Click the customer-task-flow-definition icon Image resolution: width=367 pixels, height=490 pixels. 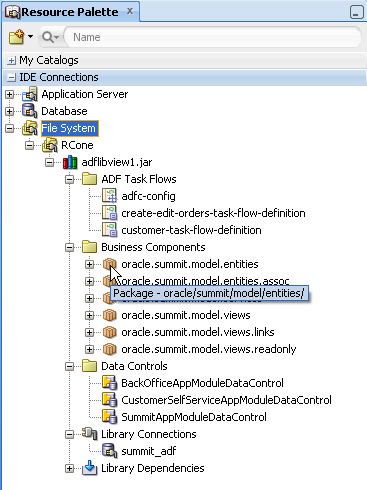click(x=109, y=230)
